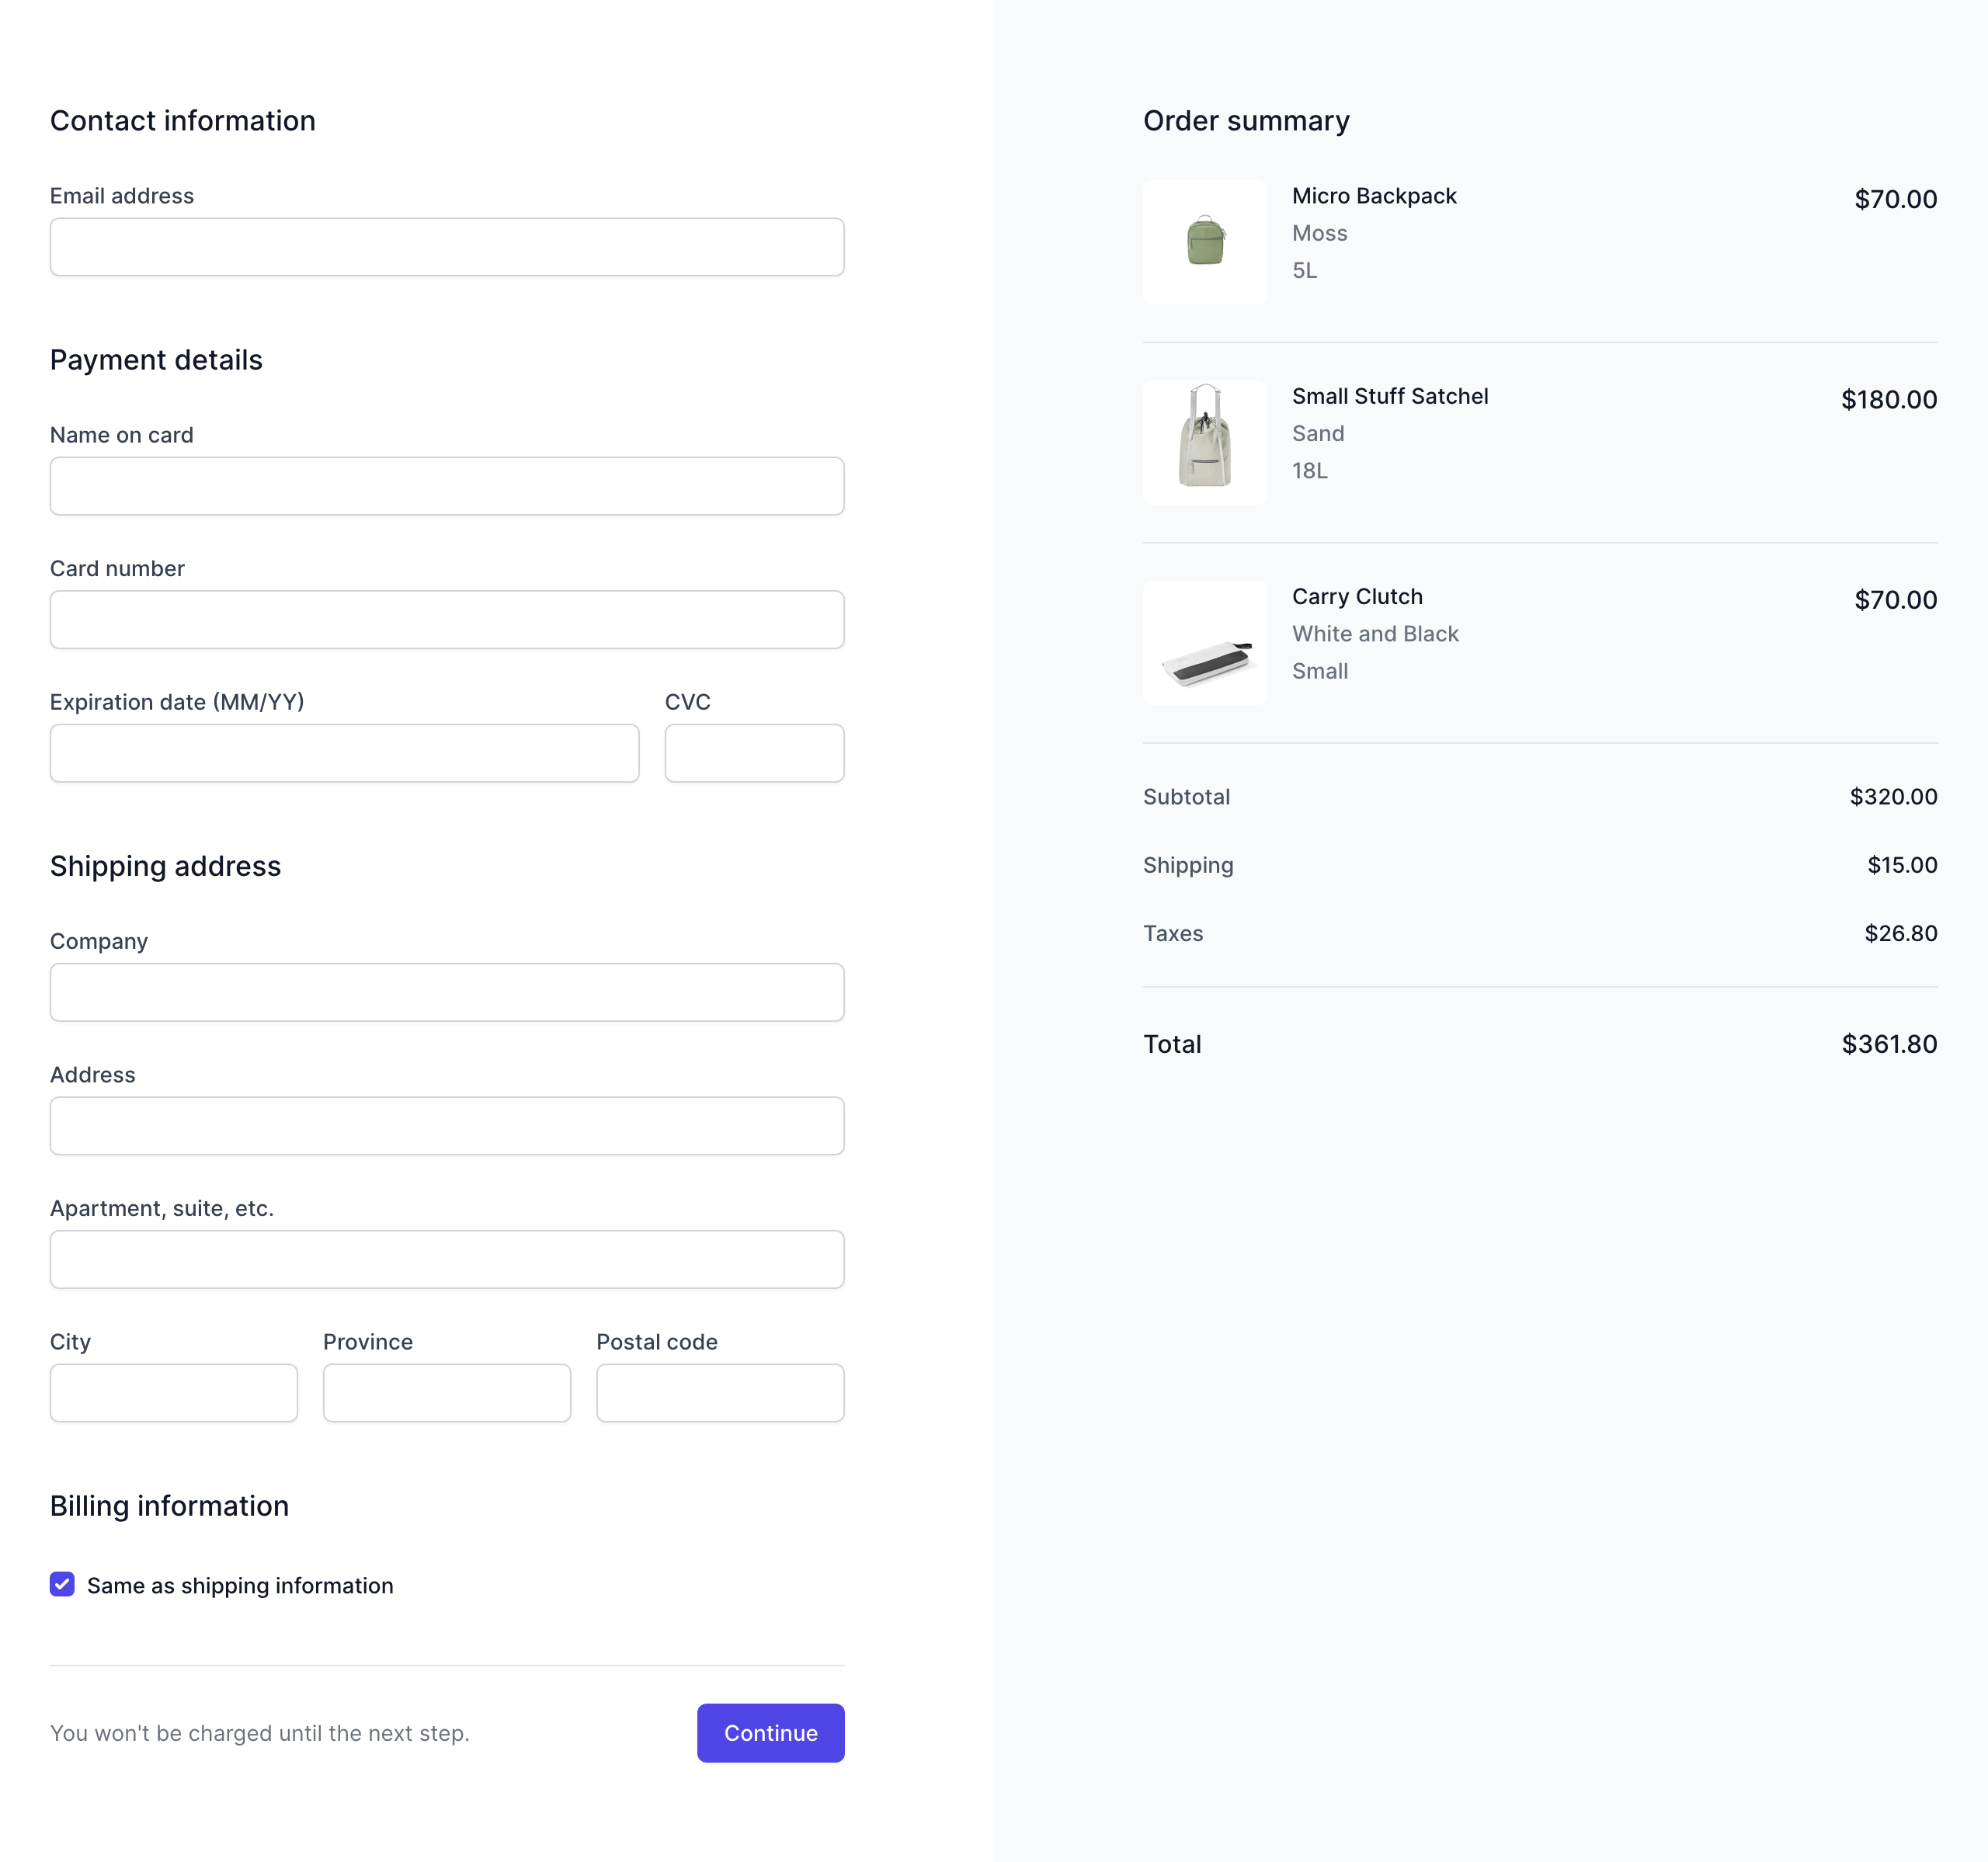1988x1862 pixels.
Task: Click the Expiration date (MM/YY) field
Action: click(x=344, y=753)
